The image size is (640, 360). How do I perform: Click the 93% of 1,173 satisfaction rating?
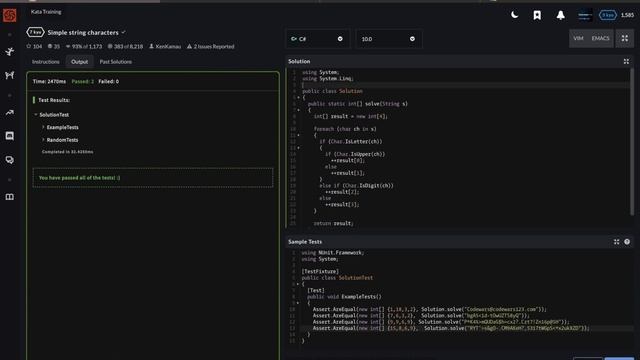[84, 47]
